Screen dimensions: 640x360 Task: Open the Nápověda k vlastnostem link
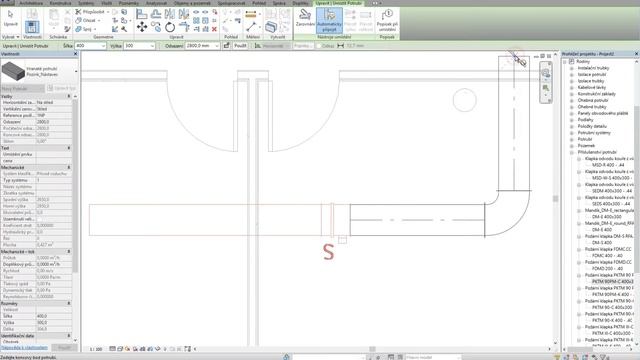point(24,348)
